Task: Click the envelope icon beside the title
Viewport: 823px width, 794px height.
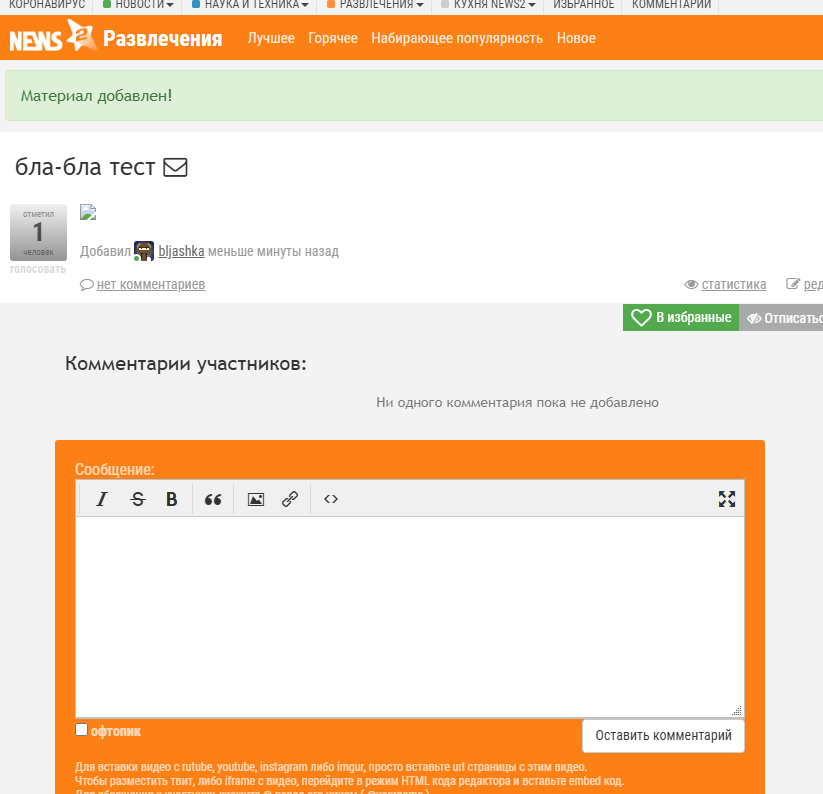Action: tap(175, 167)
